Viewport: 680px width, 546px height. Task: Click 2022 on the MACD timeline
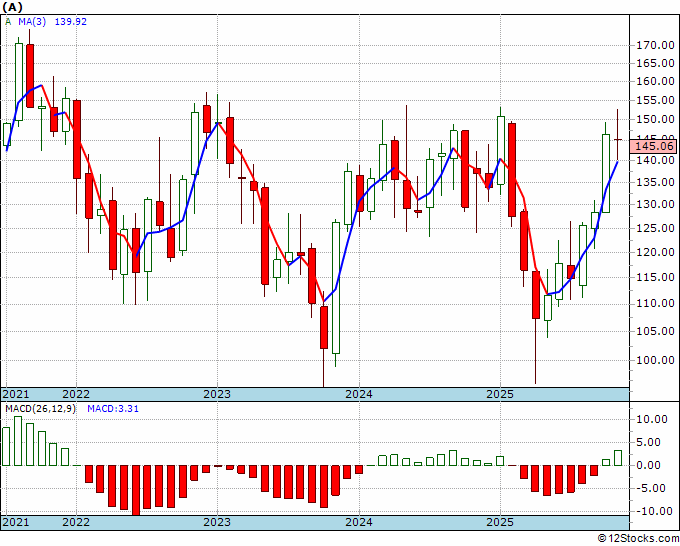click(76, 522)
